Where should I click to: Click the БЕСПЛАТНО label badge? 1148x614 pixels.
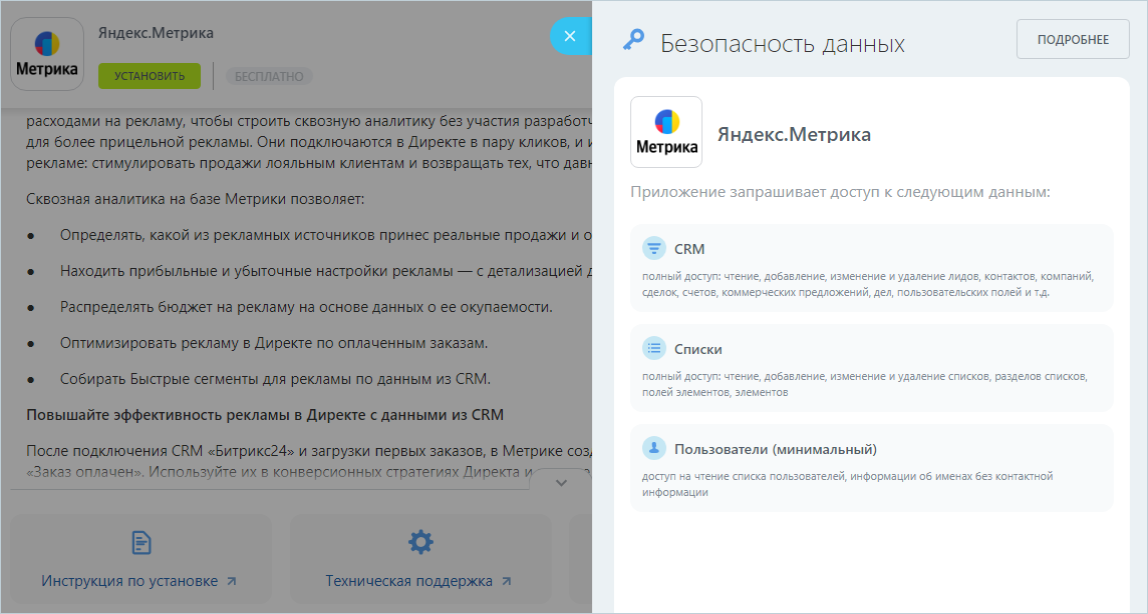tap(269, 76)
